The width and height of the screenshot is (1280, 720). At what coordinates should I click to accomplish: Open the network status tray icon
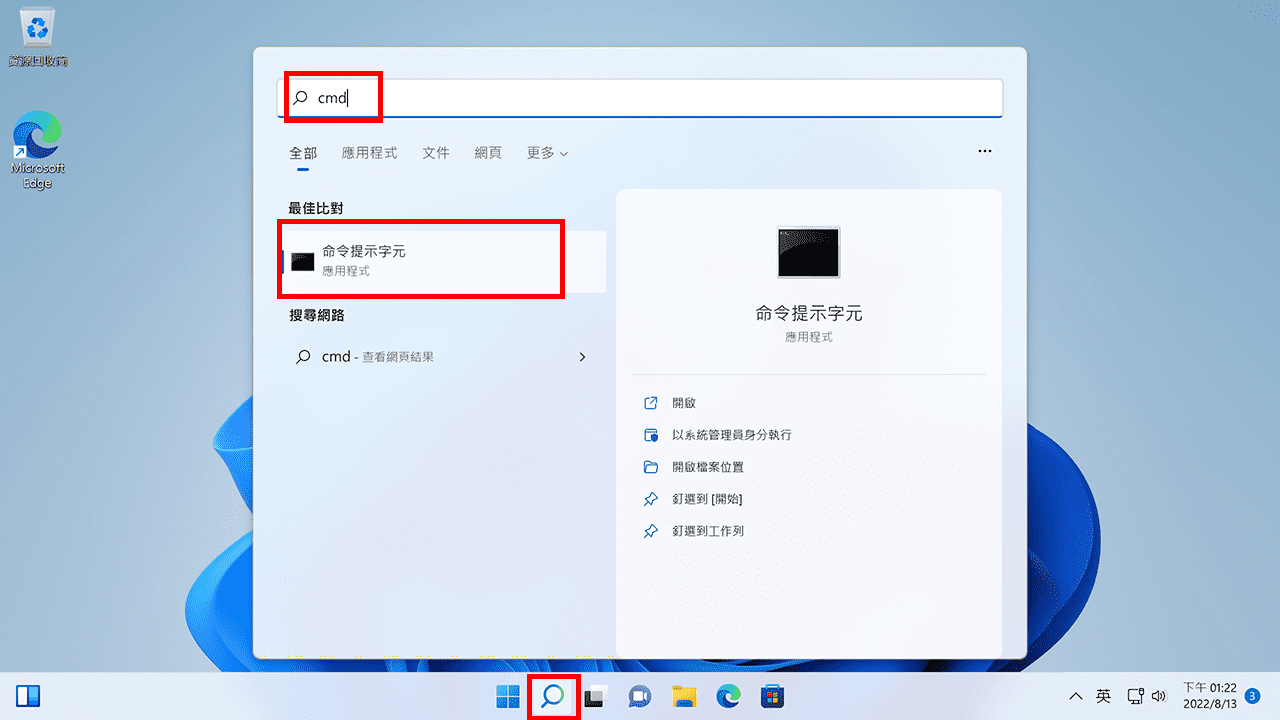[1135, 696]
